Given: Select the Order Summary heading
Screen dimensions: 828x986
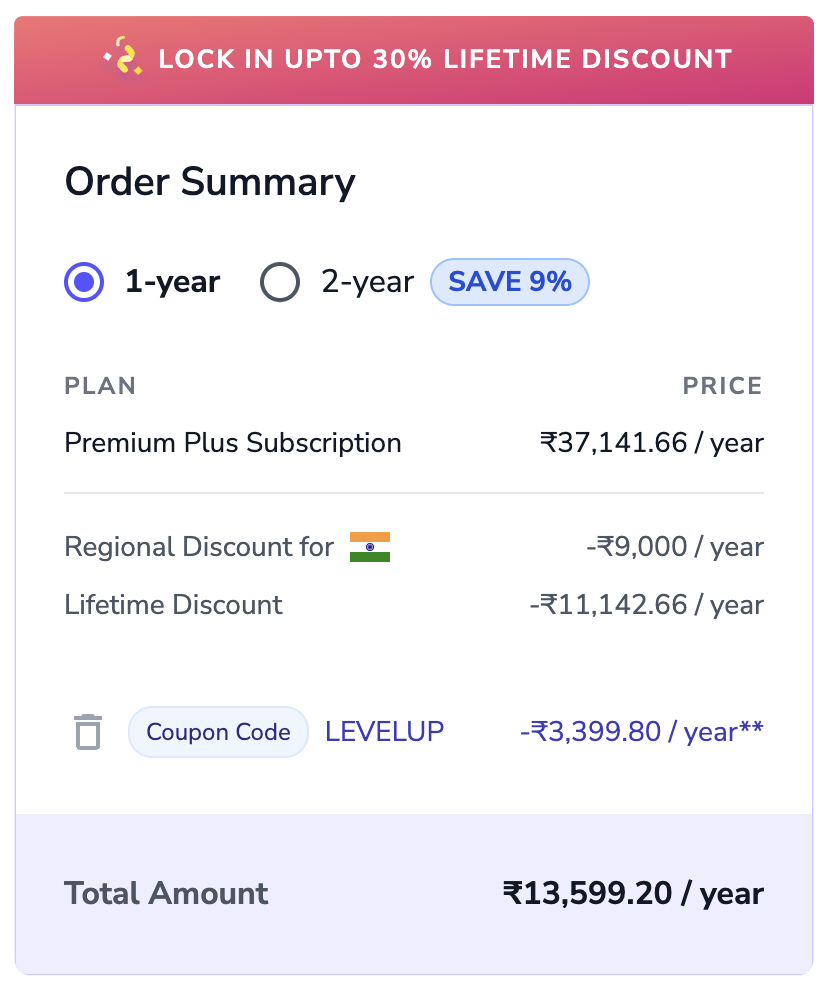Looking at the screenshot, I should pyautogui.click(x=210, y=181).
